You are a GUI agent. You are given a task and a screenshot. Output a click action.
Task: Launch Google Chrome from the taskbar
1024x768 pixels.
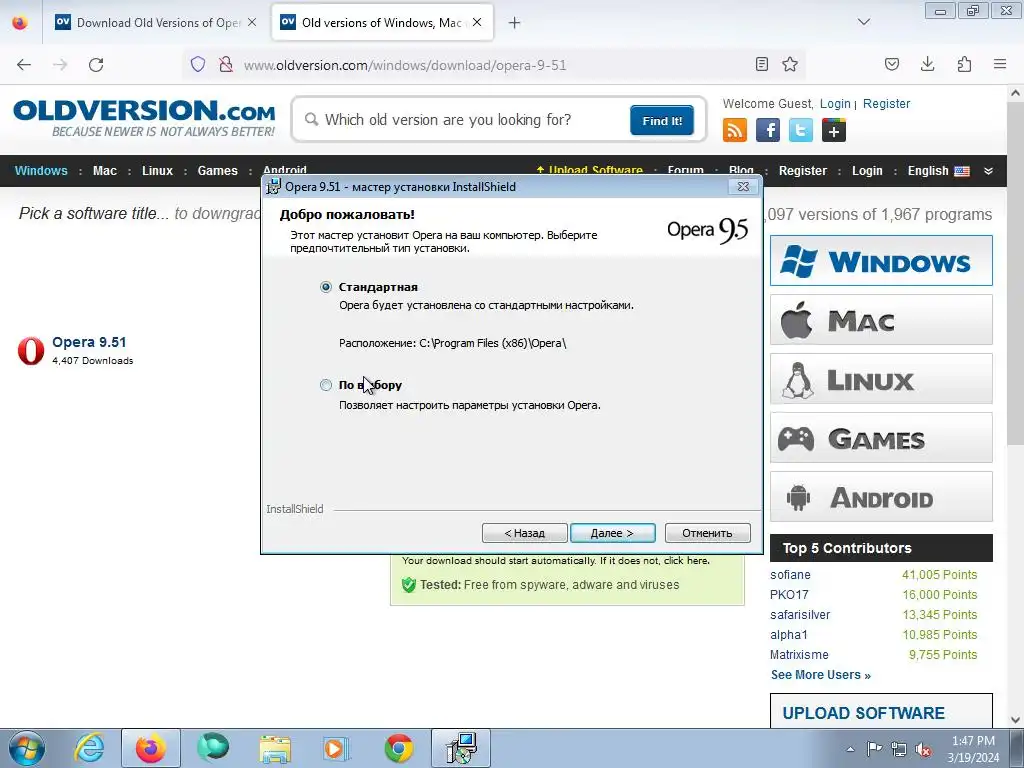click(398, 748)
